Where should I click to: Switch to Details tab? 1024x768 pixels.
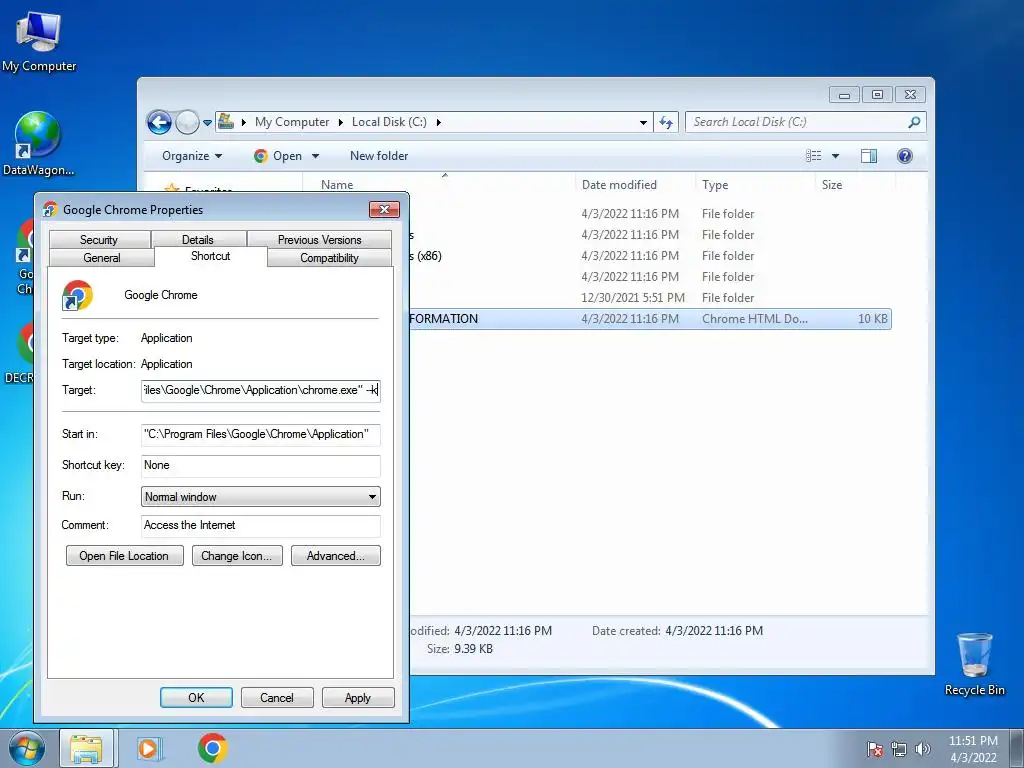click(x=198, y=240)
